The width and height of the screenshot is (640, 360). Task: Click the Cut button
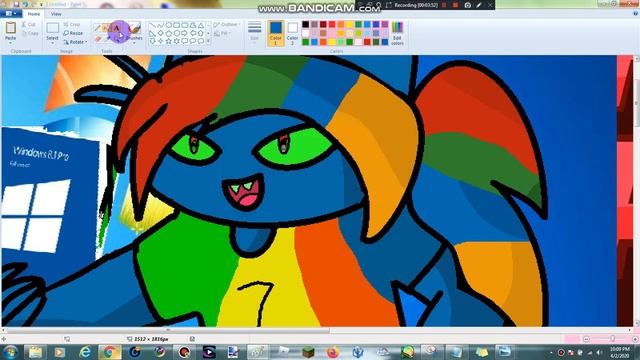click(x=29, y=25)
